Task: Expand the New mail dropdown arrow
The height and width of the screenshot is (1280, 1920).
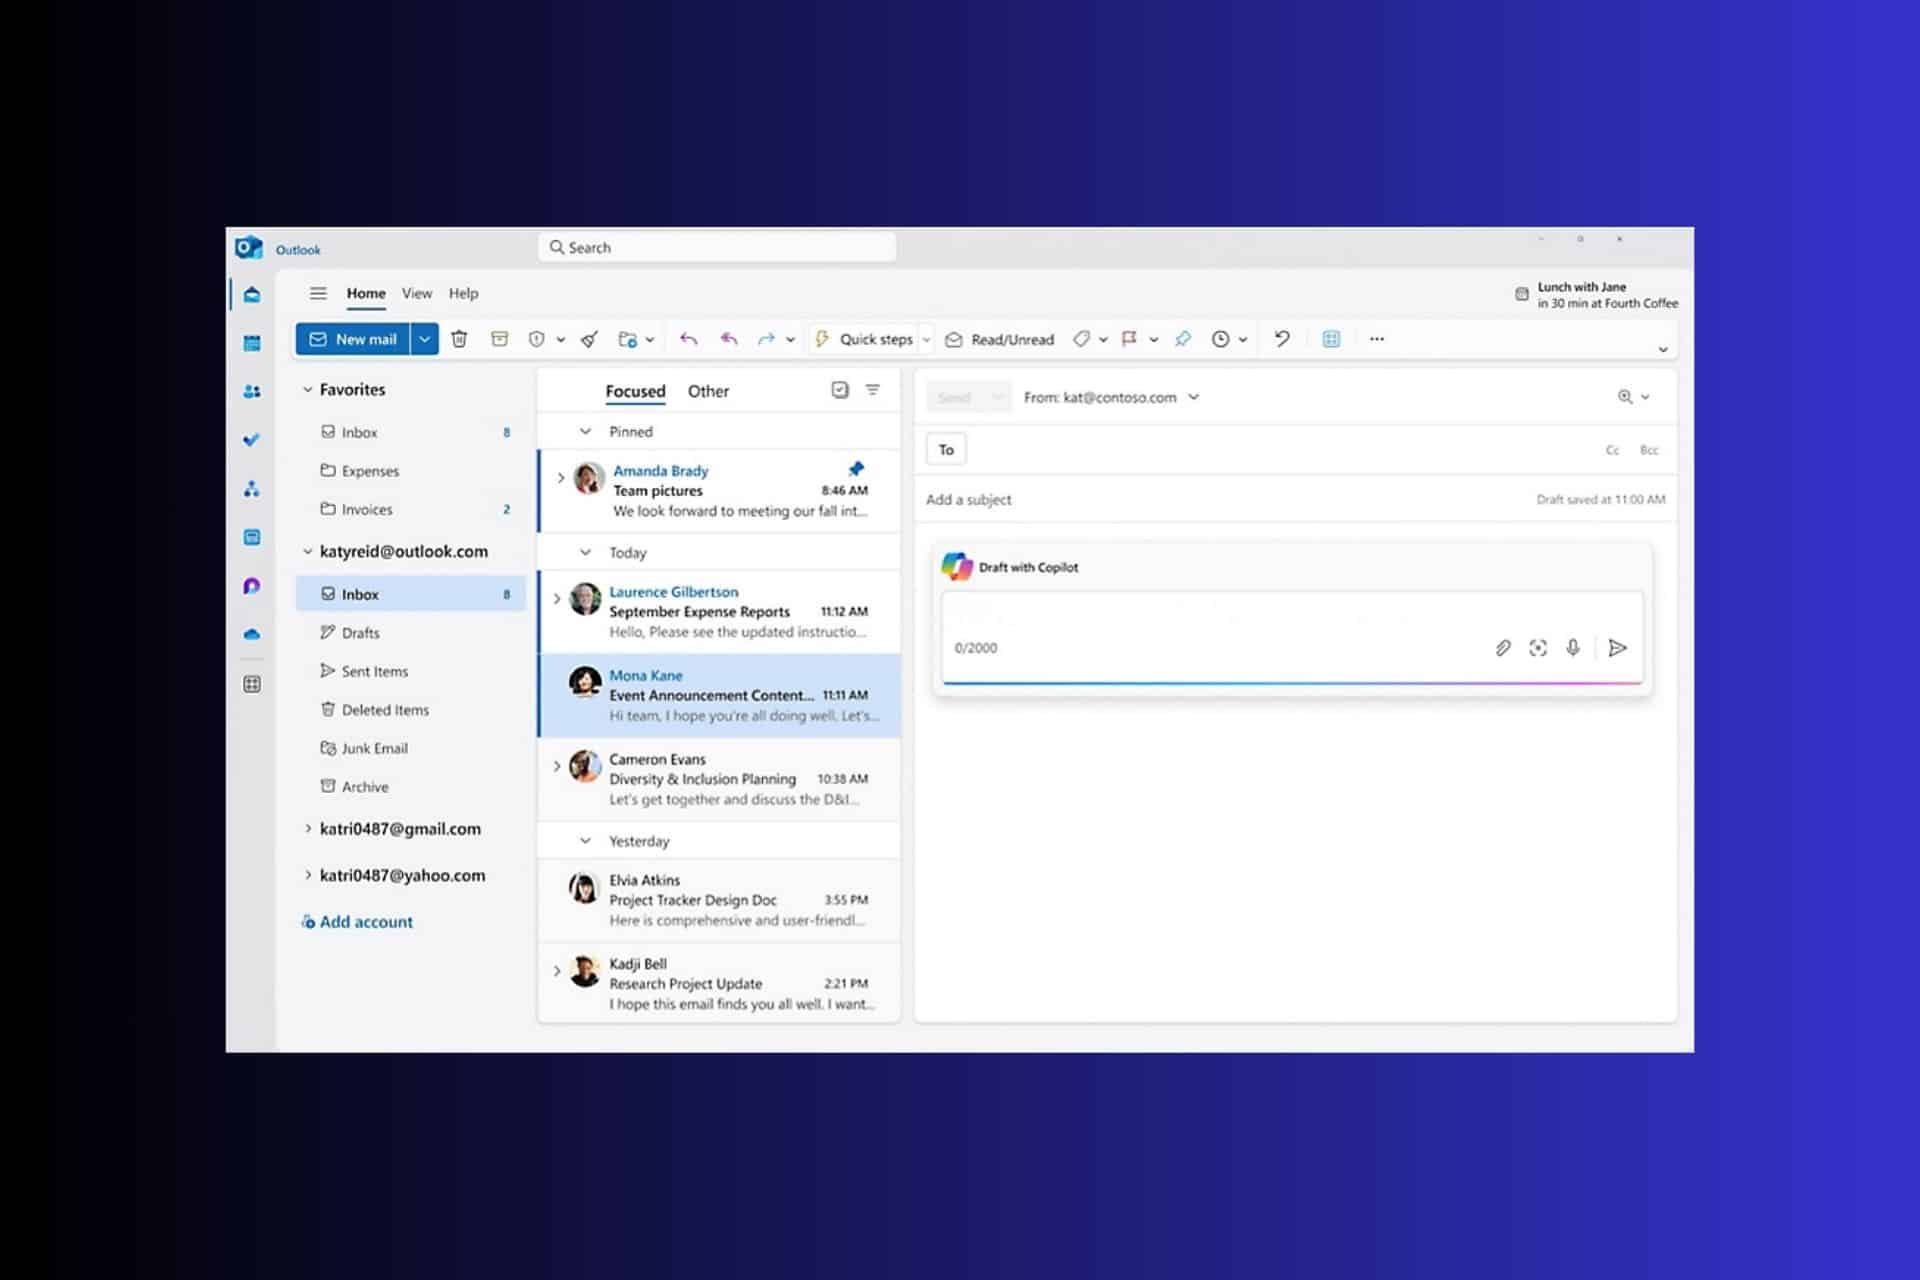Action: coord(424,339)
